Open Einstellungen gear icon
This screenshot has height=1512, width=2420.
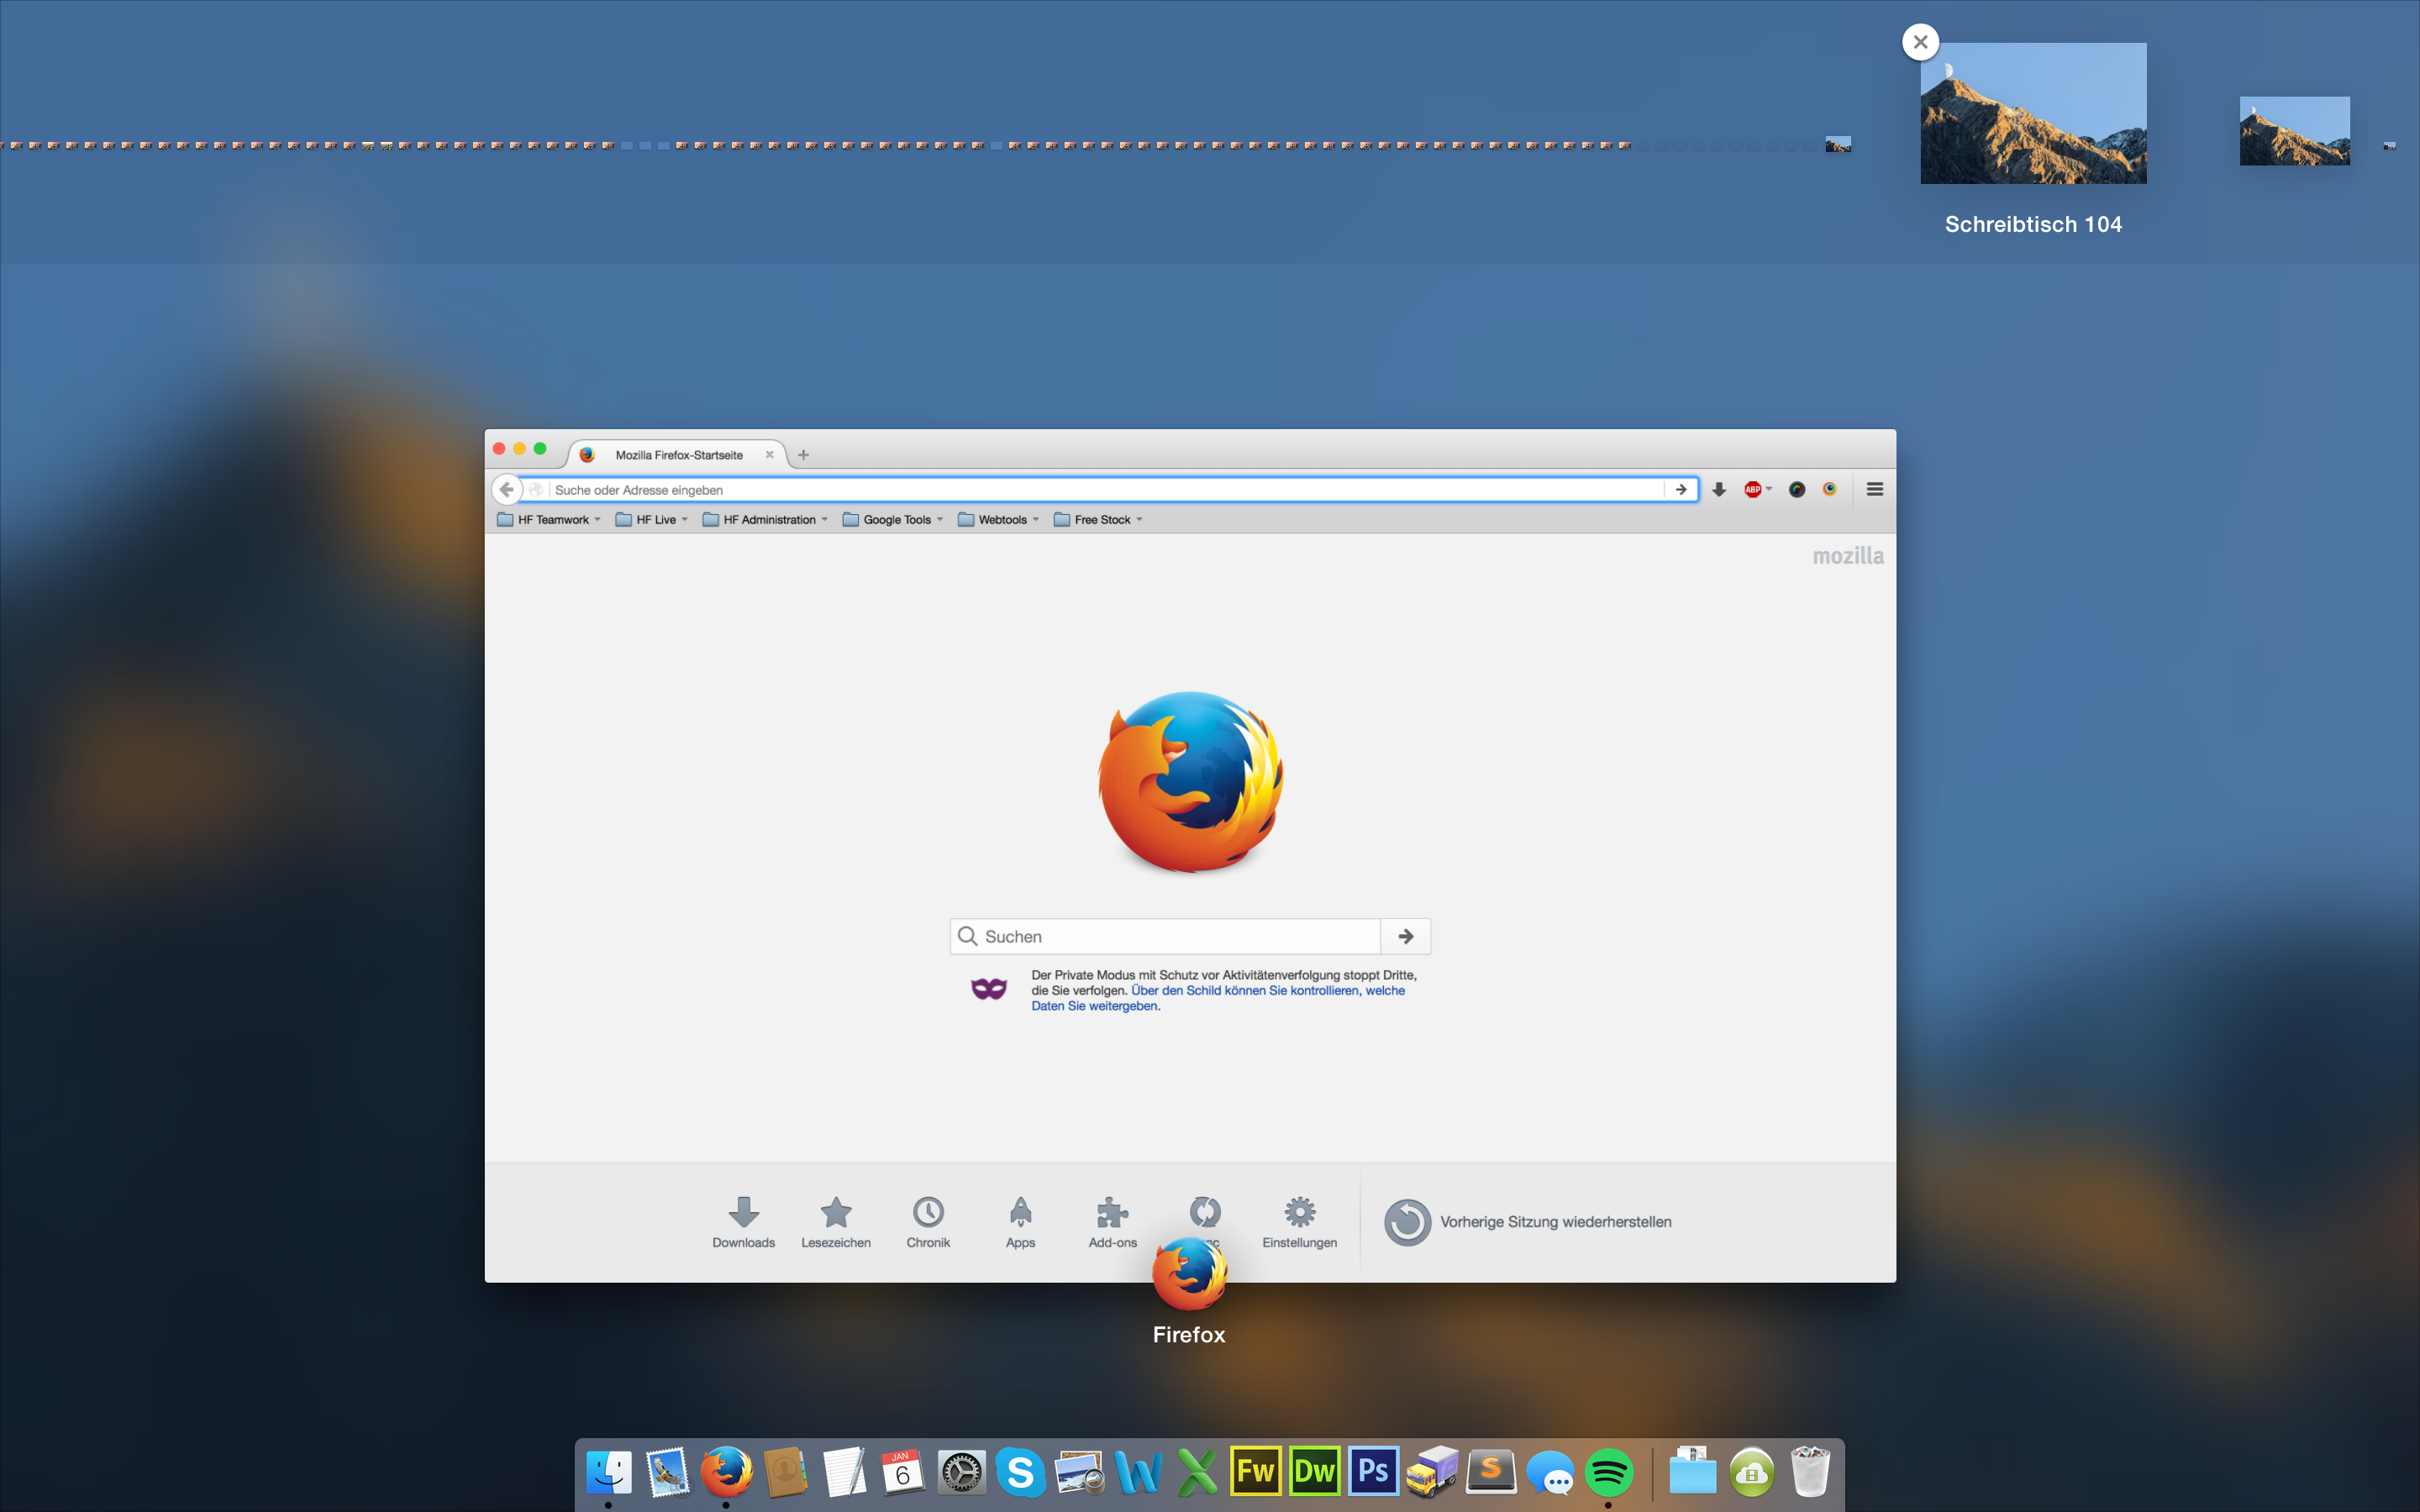click(1300, 1212)
